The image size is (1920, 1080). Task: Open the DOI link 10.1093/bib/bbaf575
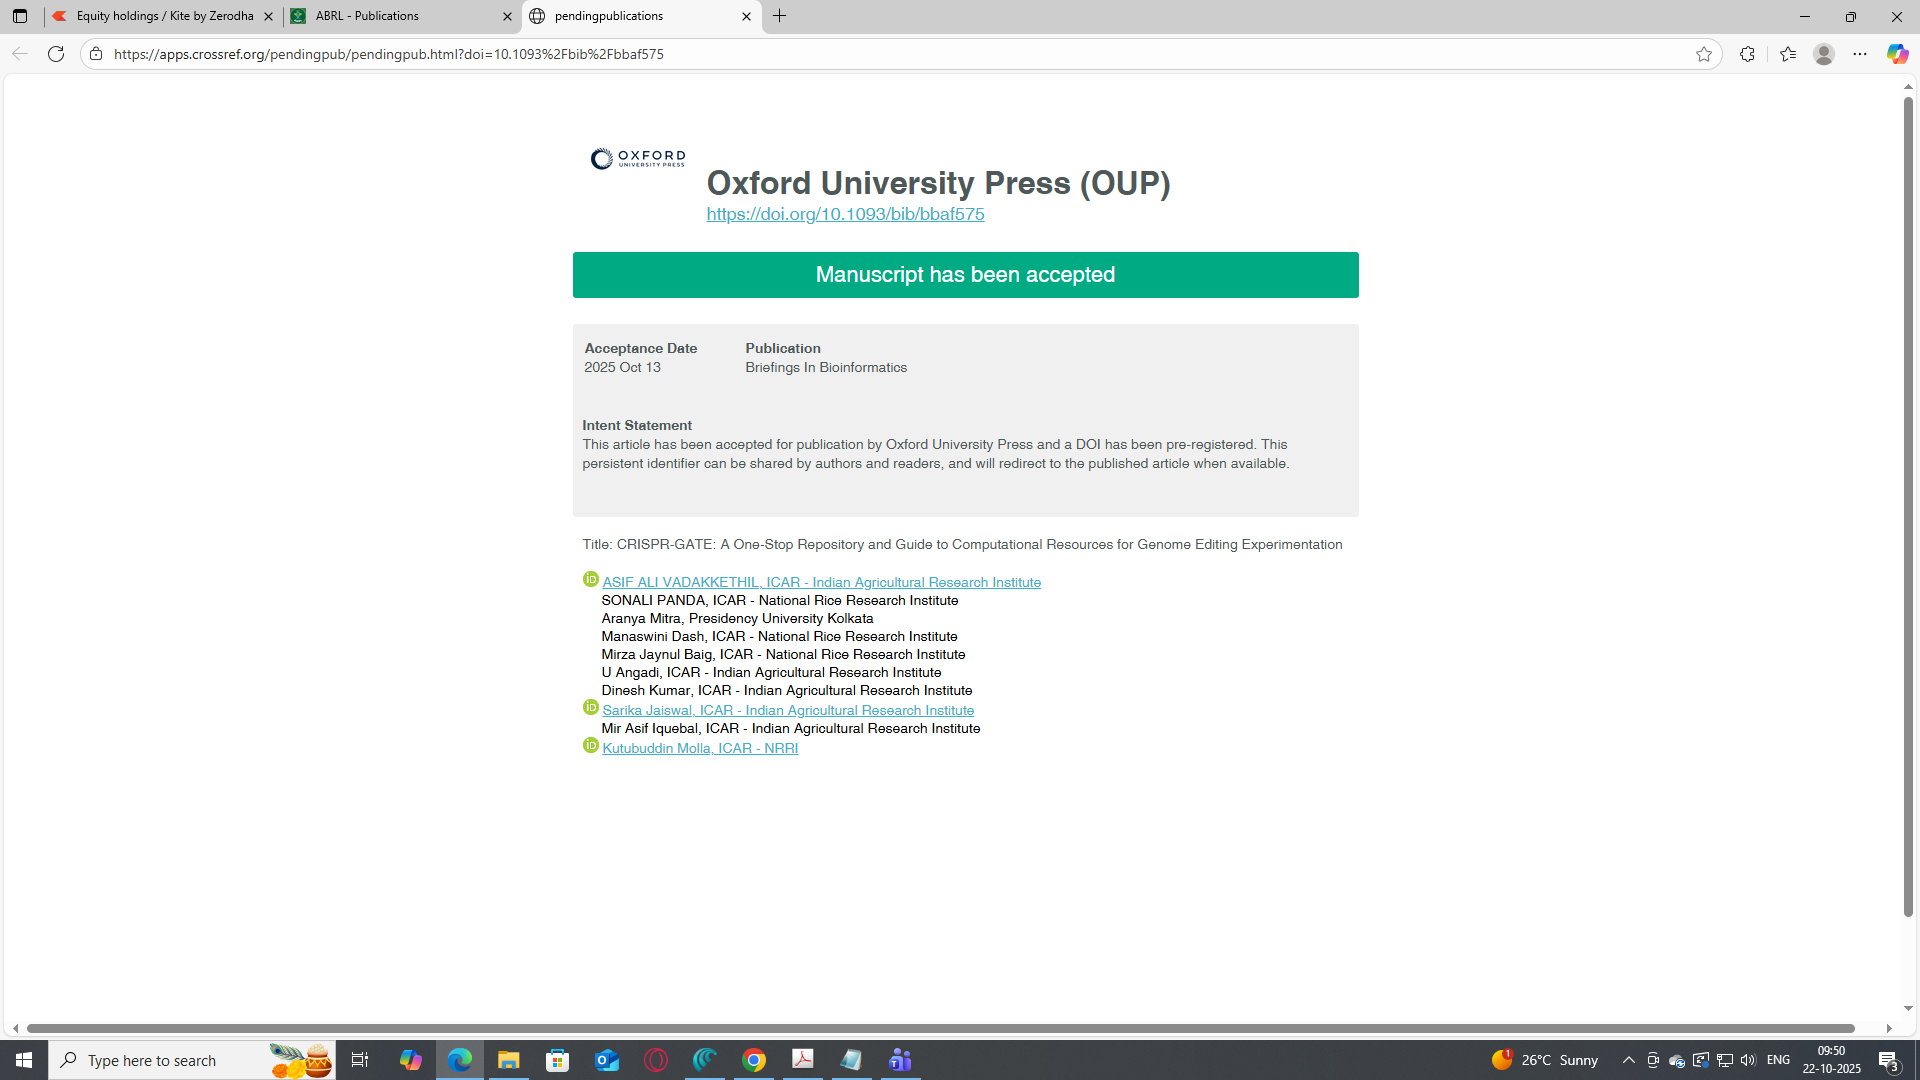click(845, 214)
